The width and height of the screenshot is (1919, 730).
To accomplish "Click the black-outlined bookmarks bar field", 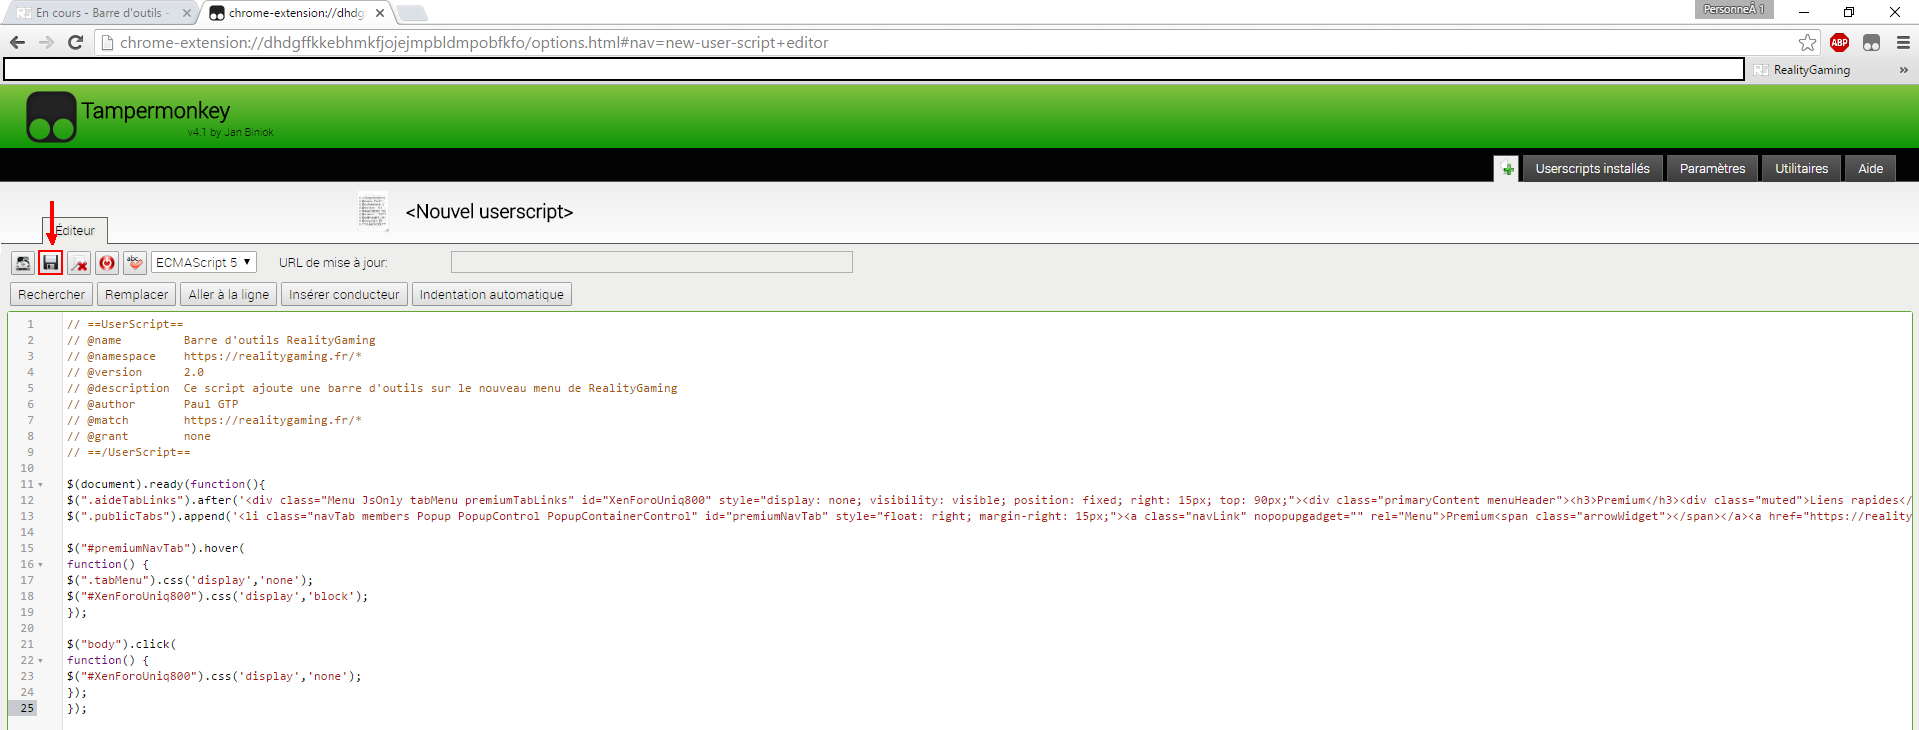I will (x=874, y=69).
